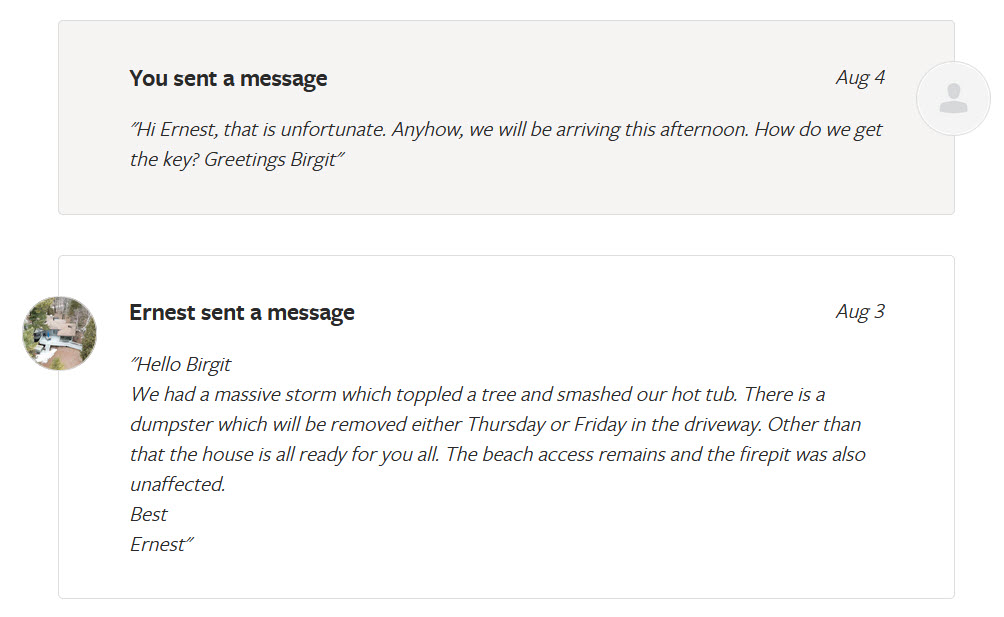
Task: Click the "Best" sign-off line
Action: point(146,514)
